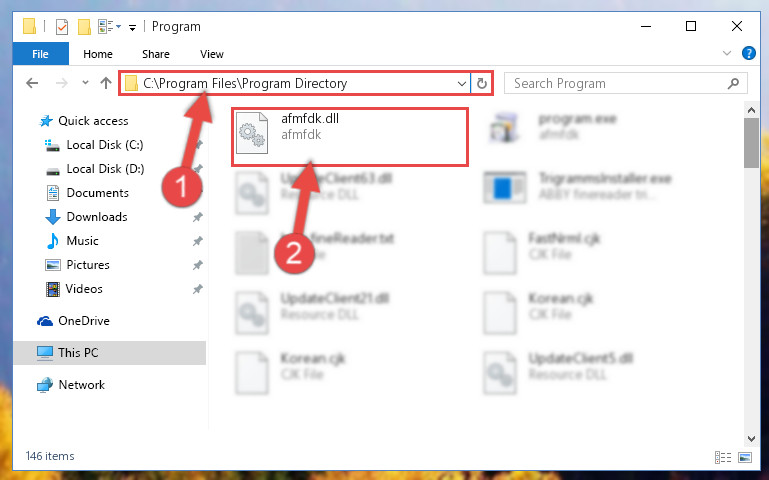769x480 pixels.
Task: Open the recent locations dropdown arrow
Action: 85,83
